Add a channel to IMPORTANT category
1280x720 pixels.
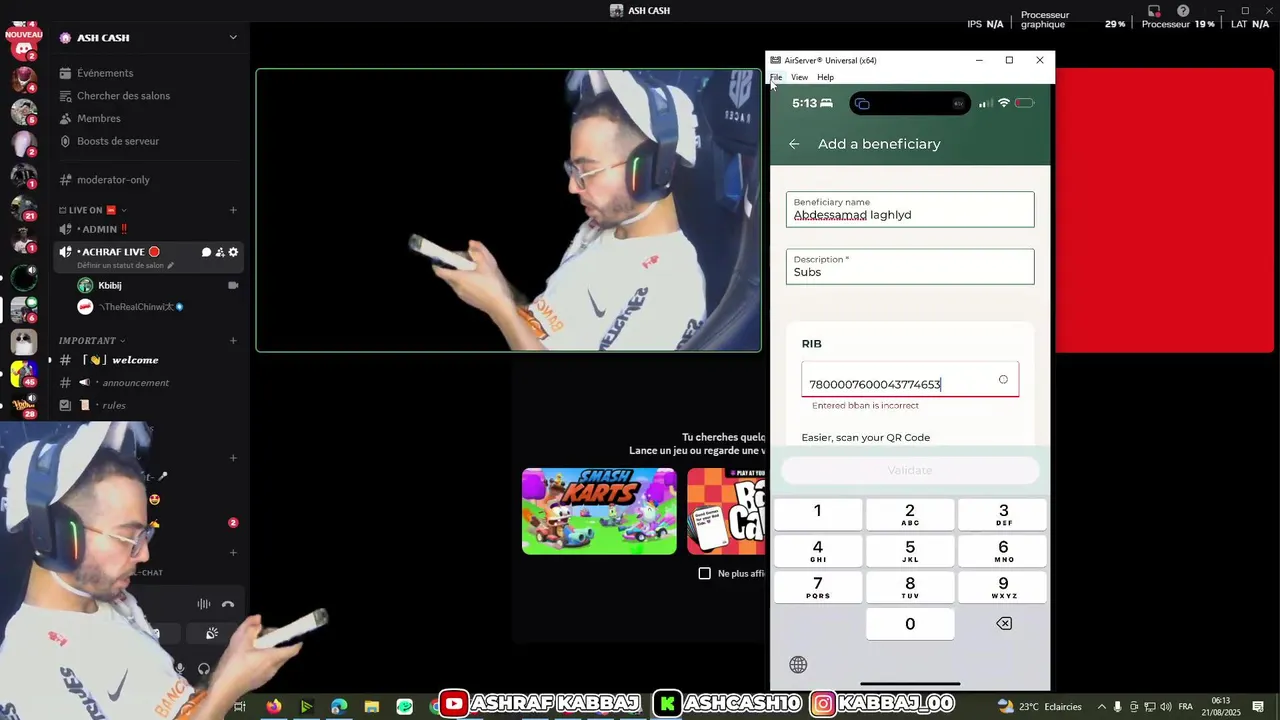233,341
